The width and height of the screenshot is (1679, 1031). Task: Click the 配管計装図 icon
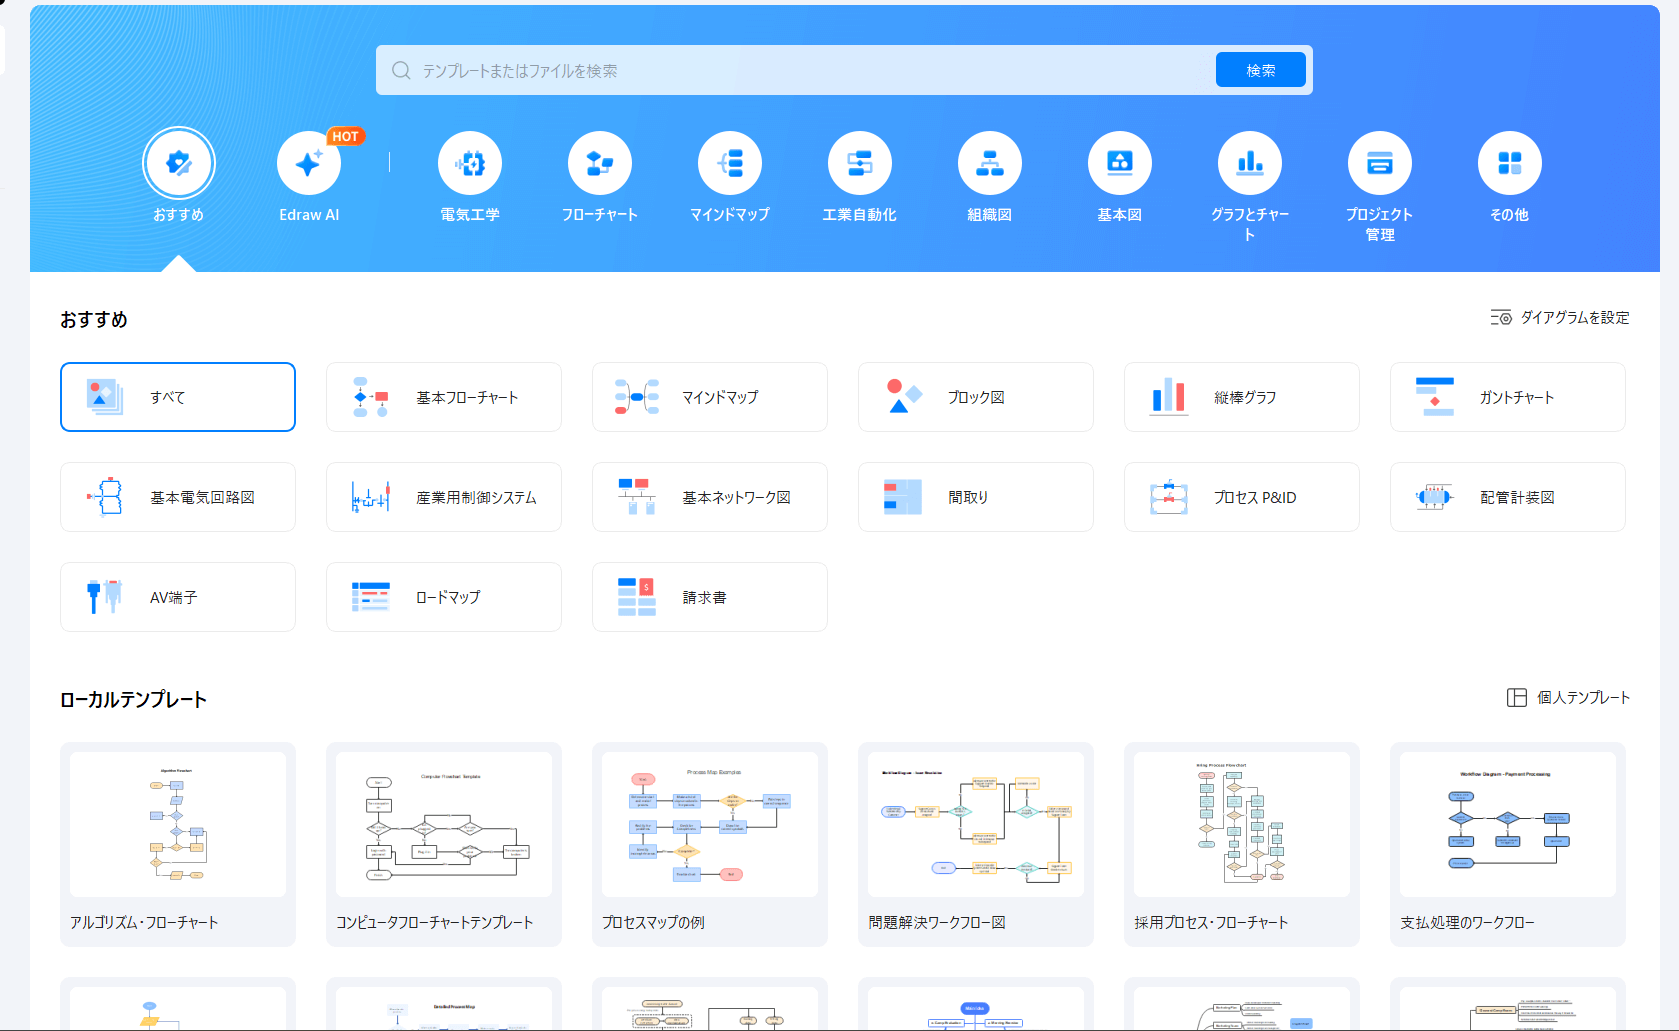(1435, 497)
